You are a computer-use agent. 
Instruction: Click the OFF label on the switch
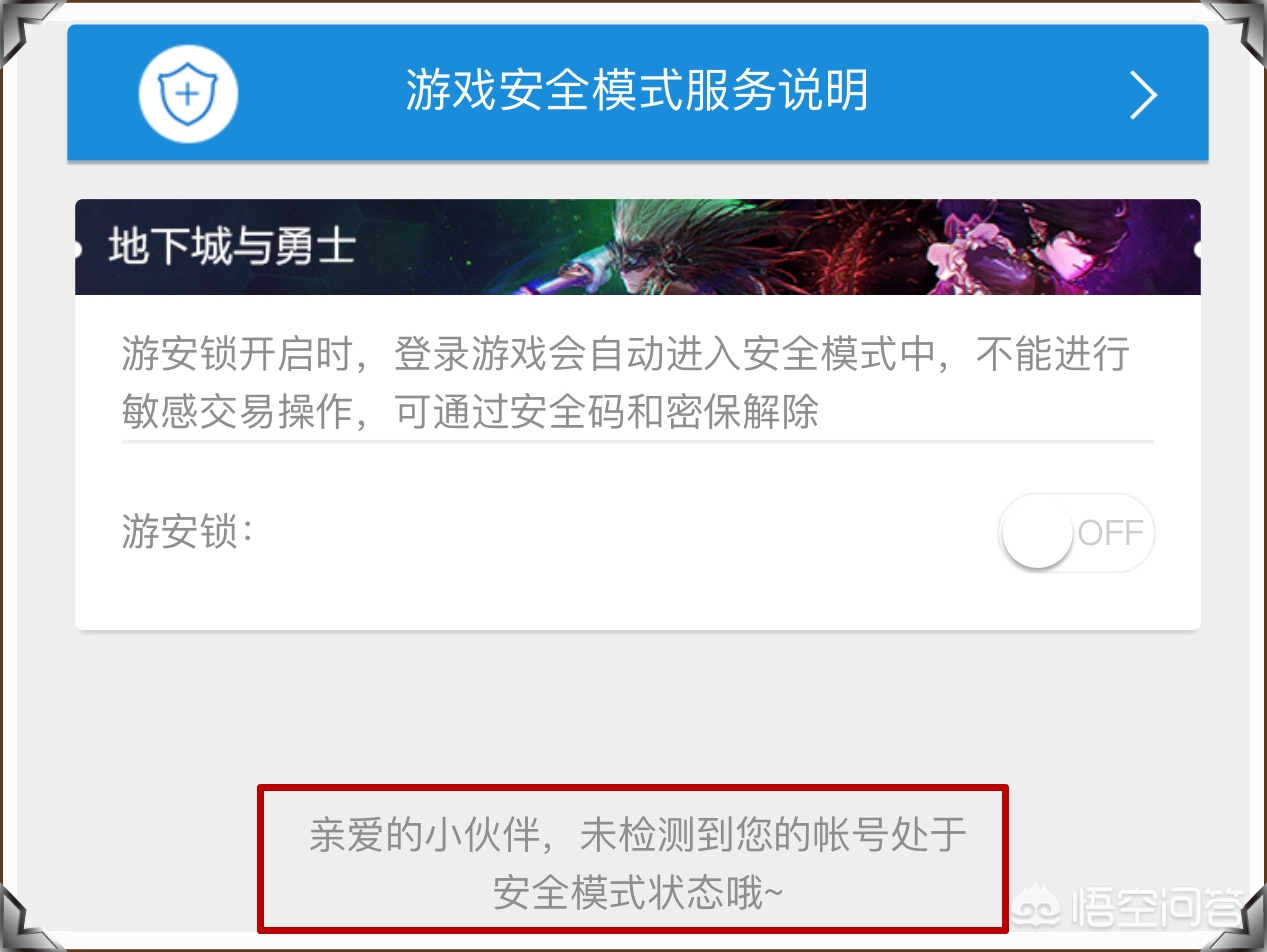coord(1110,533)
